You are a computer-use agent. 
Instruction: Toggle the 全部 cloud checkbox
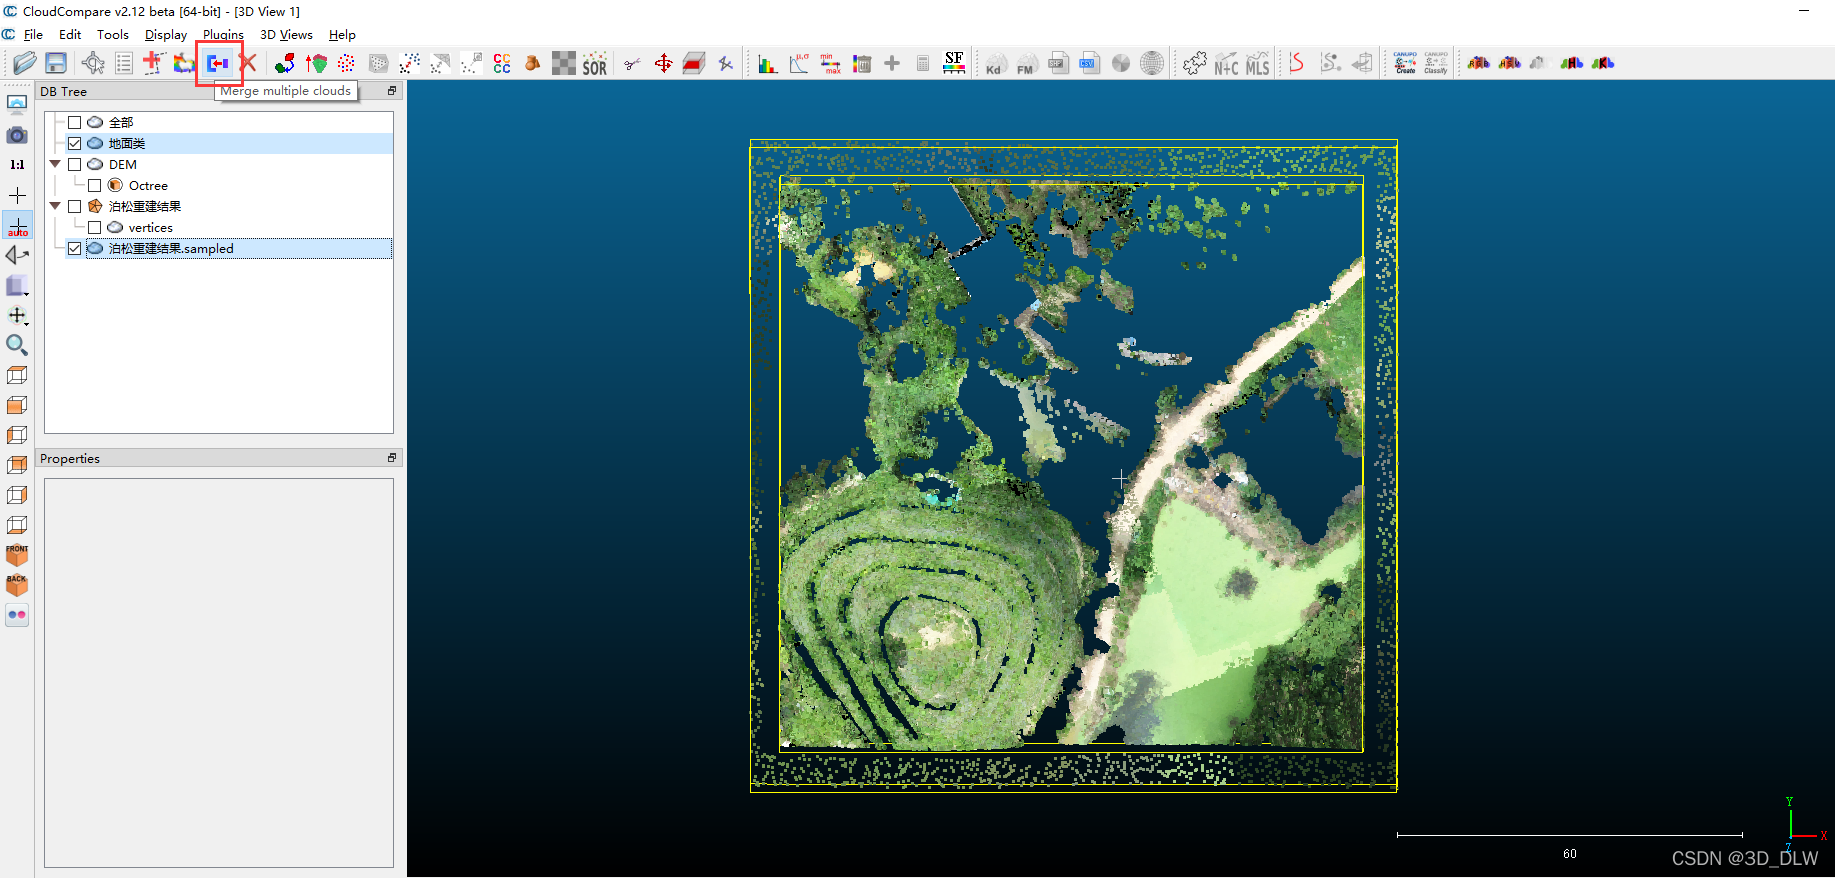[75, 122]
